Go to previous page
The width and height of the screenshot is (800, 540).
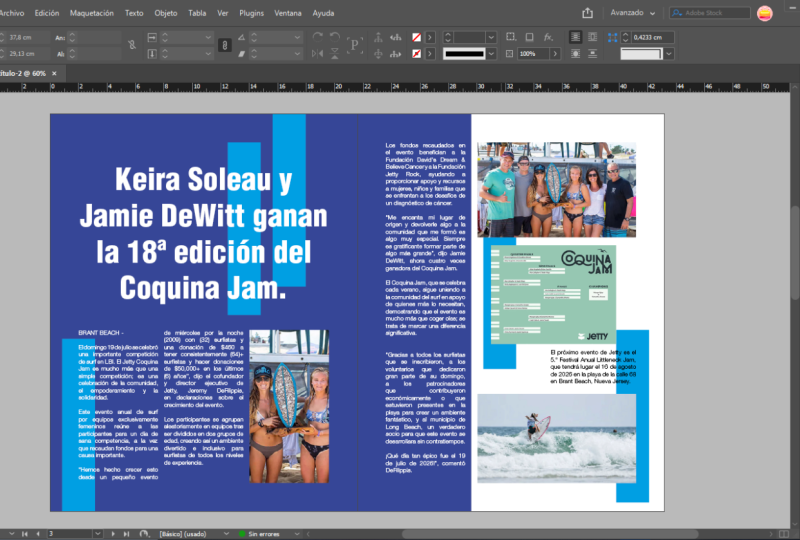37,534
